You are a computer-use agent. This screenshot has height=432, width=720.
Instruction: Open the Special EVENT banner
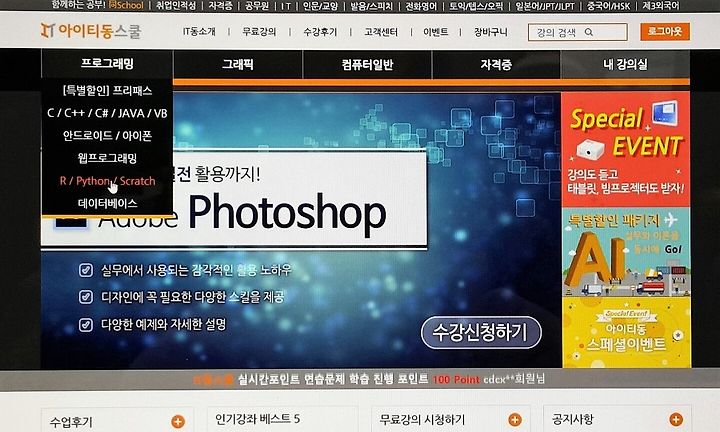(x=625, y=149)
